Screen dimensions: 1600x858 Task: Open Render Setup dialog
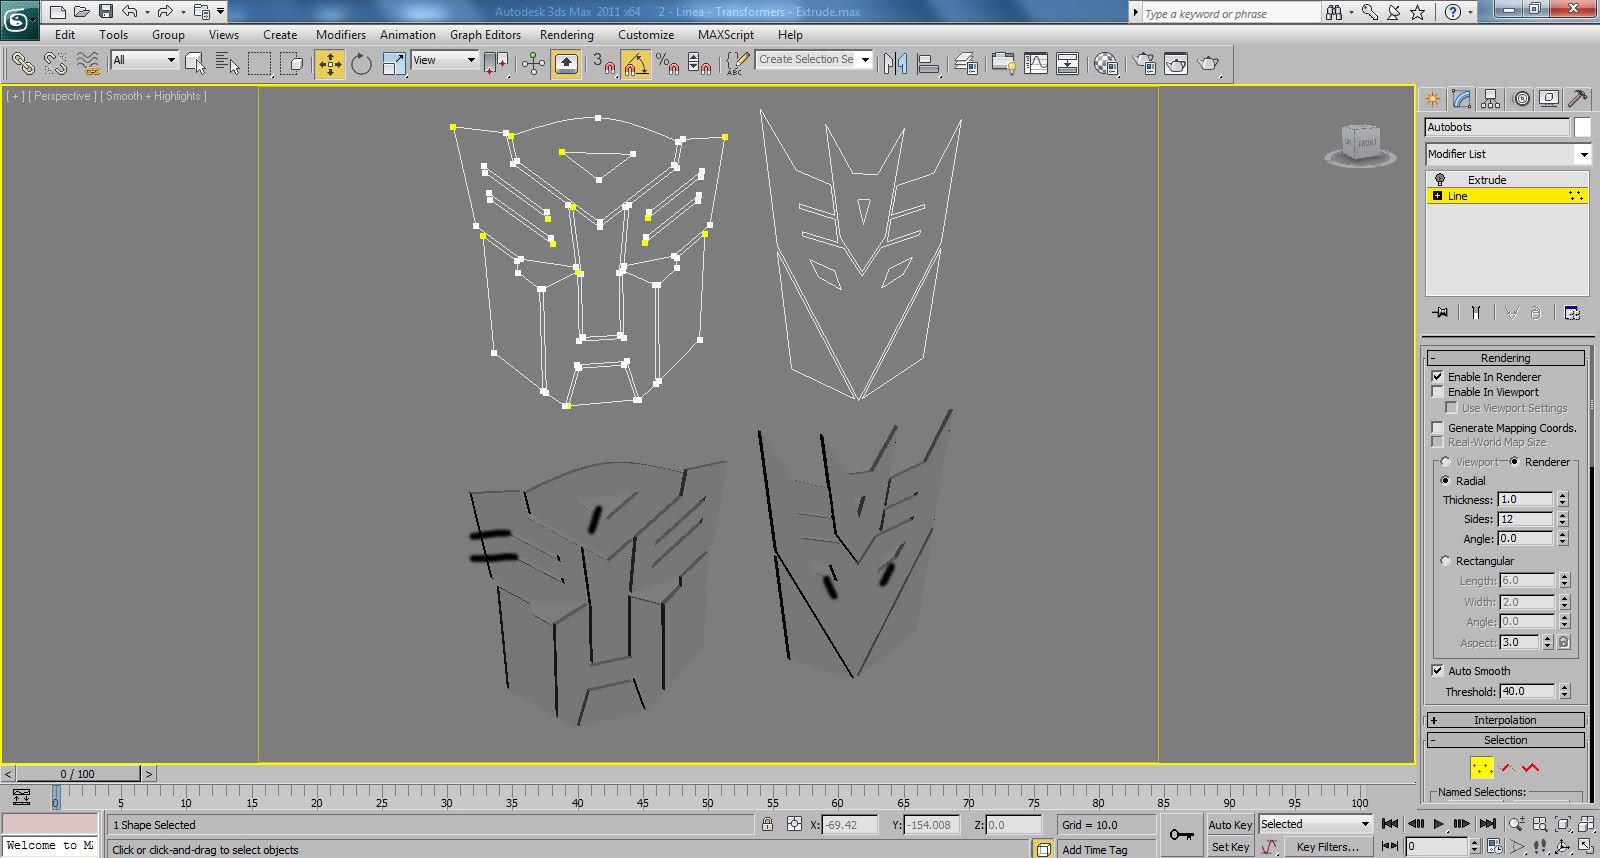click(1144, 64)
